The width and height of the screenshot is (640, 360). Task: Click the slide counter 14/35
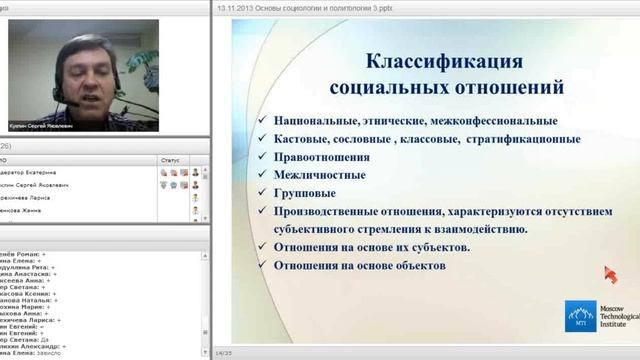pos(223,353)
